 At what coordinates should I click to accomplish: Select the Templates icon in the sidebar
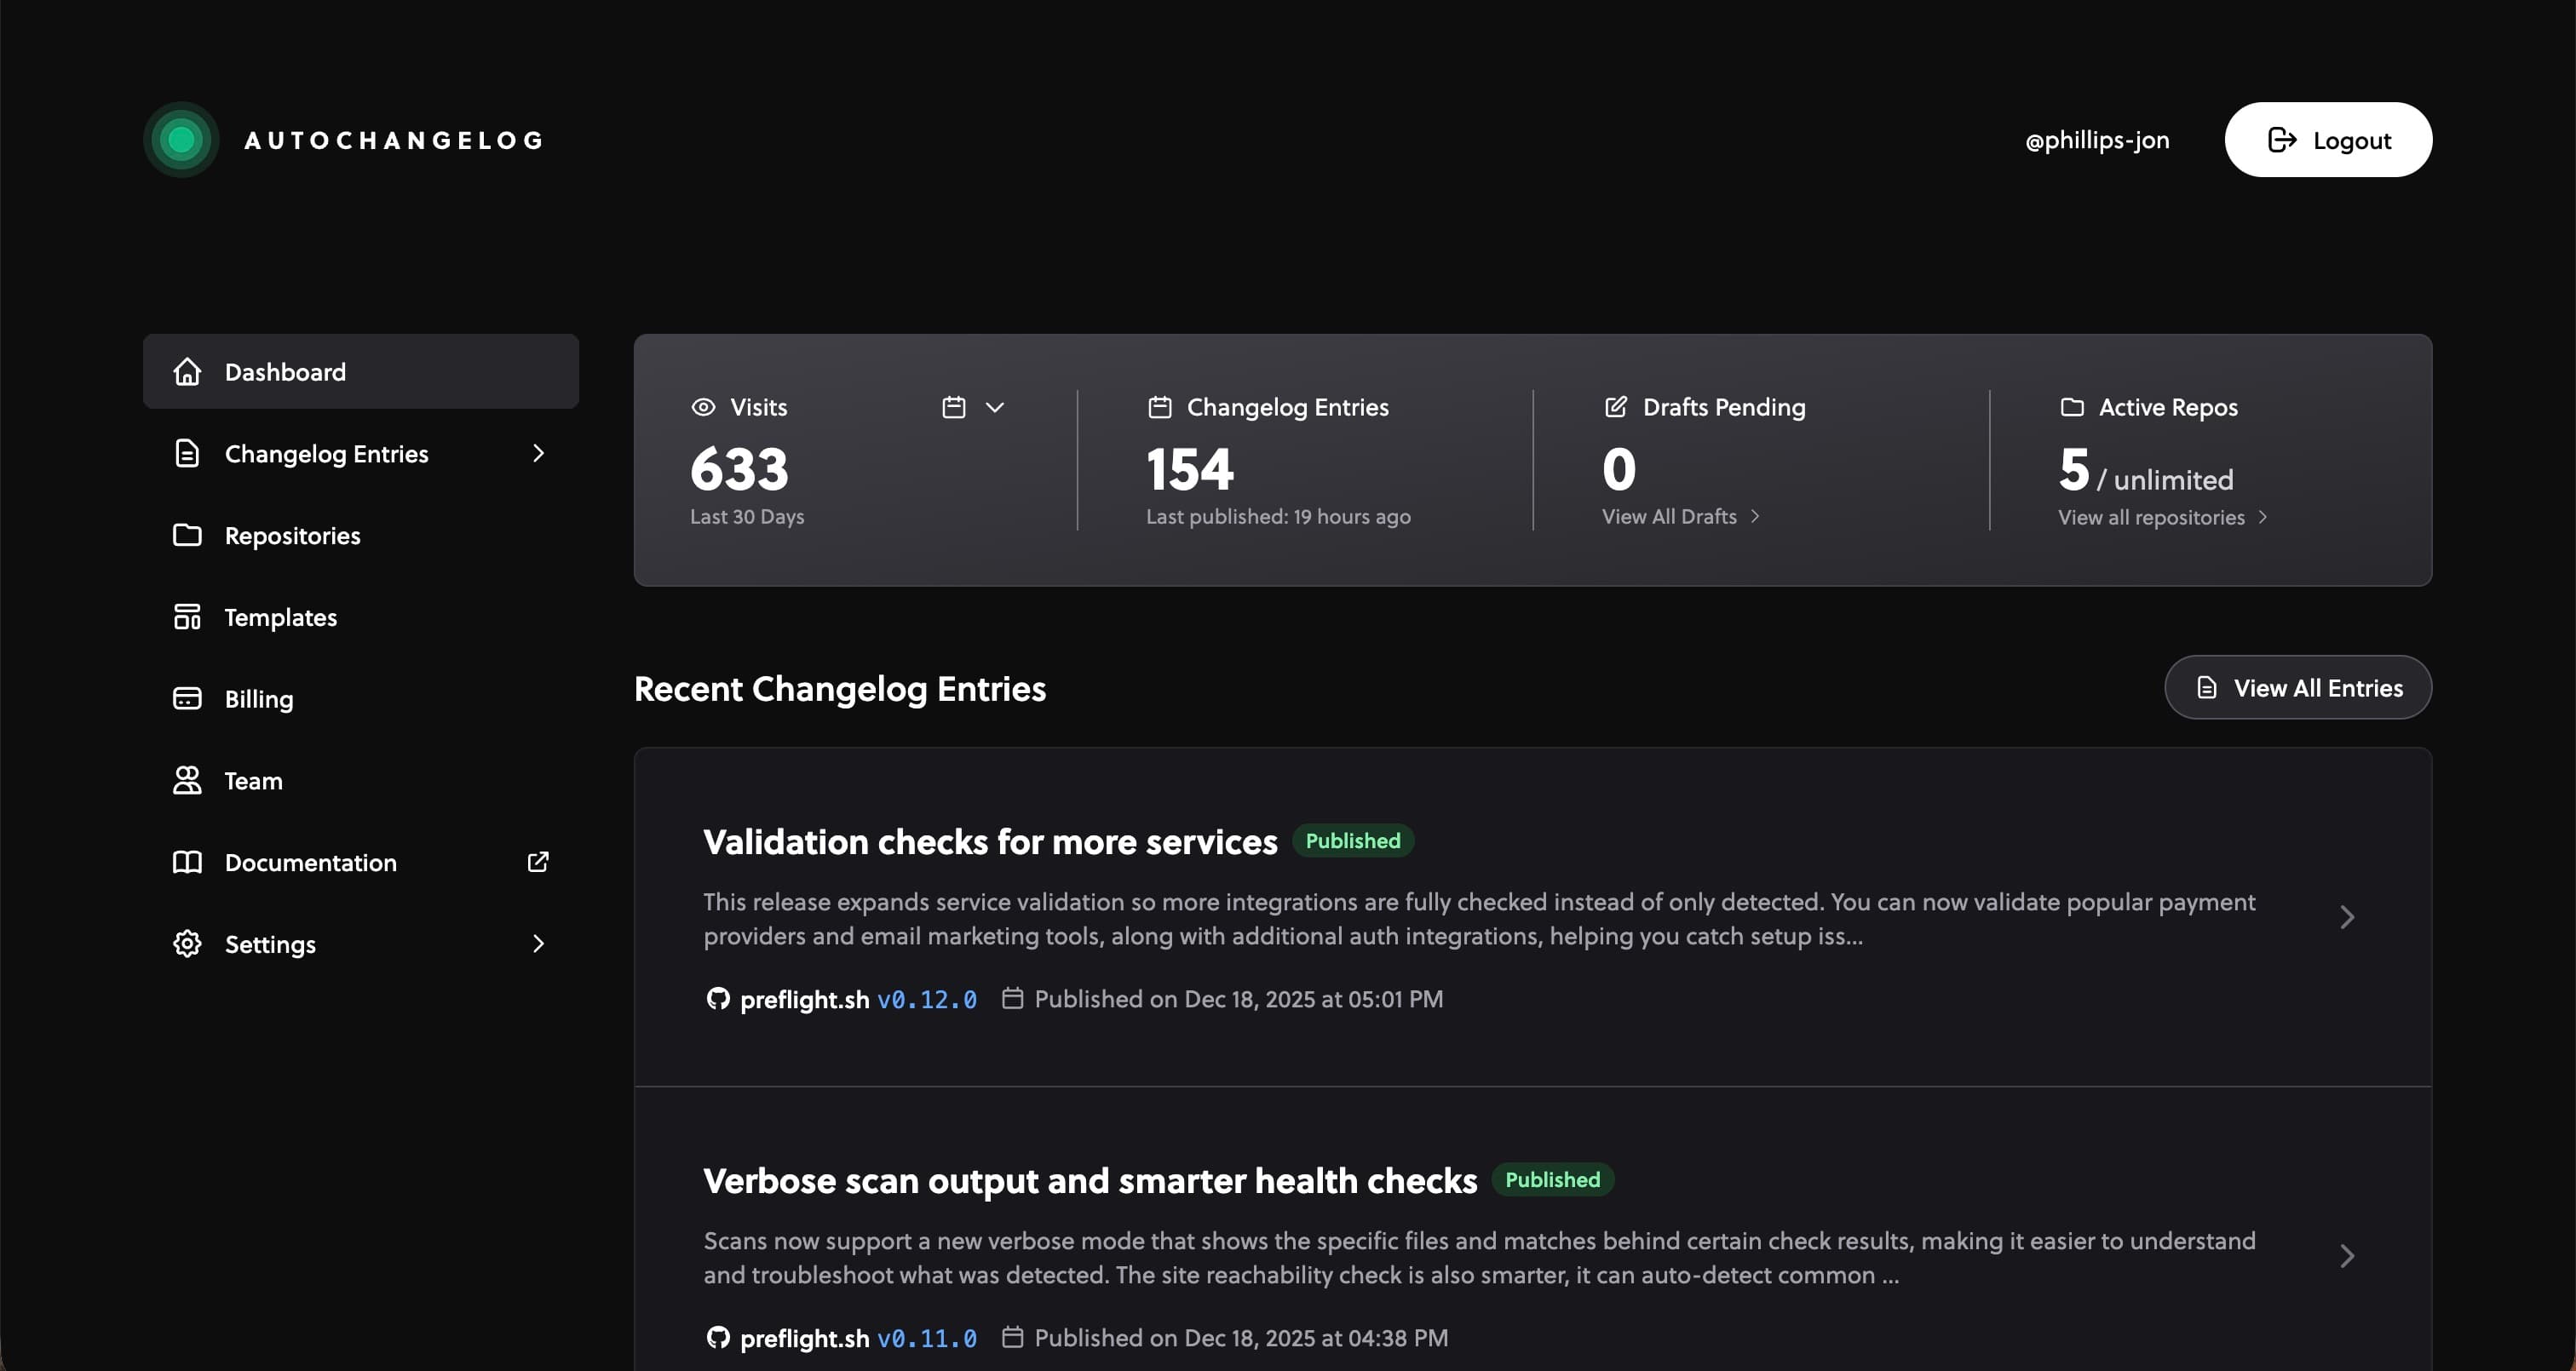[x=187, y=616]
